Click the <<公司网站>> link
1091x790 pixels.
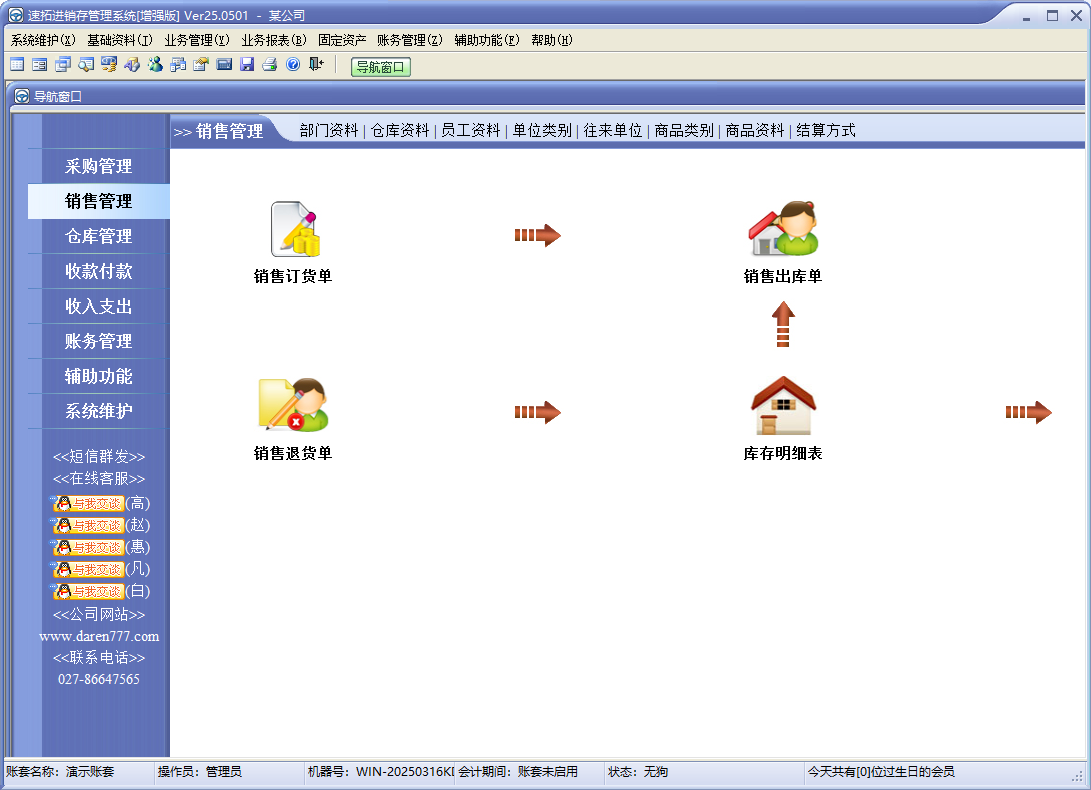99,615
